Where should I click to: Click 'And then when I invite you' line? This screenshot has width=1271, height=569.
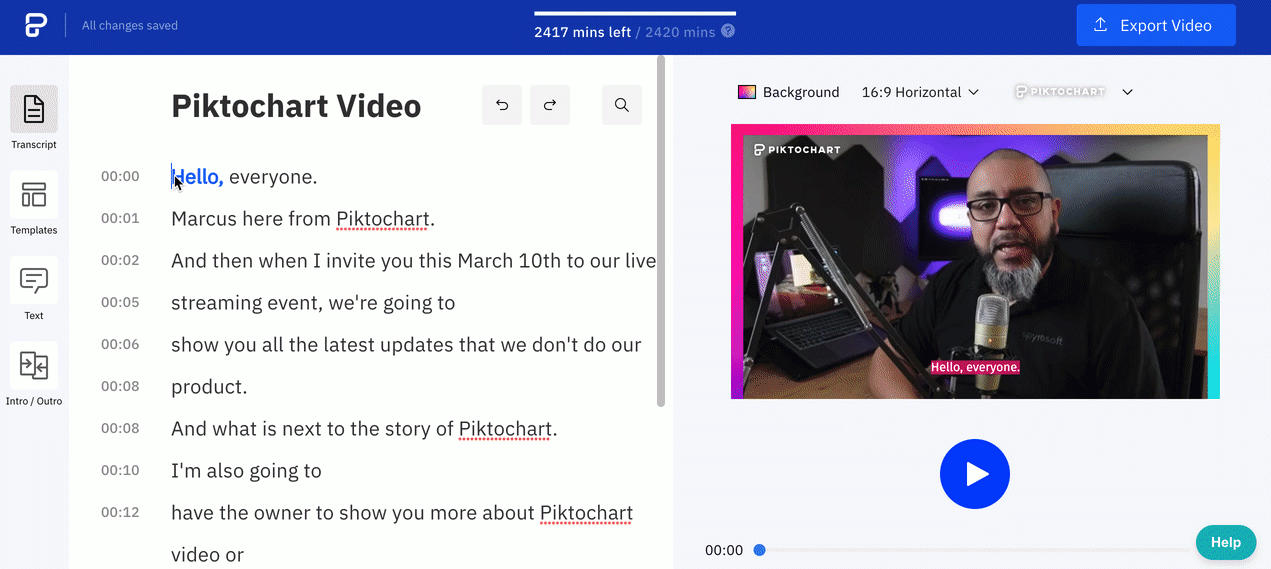click(x=414, y=261)
